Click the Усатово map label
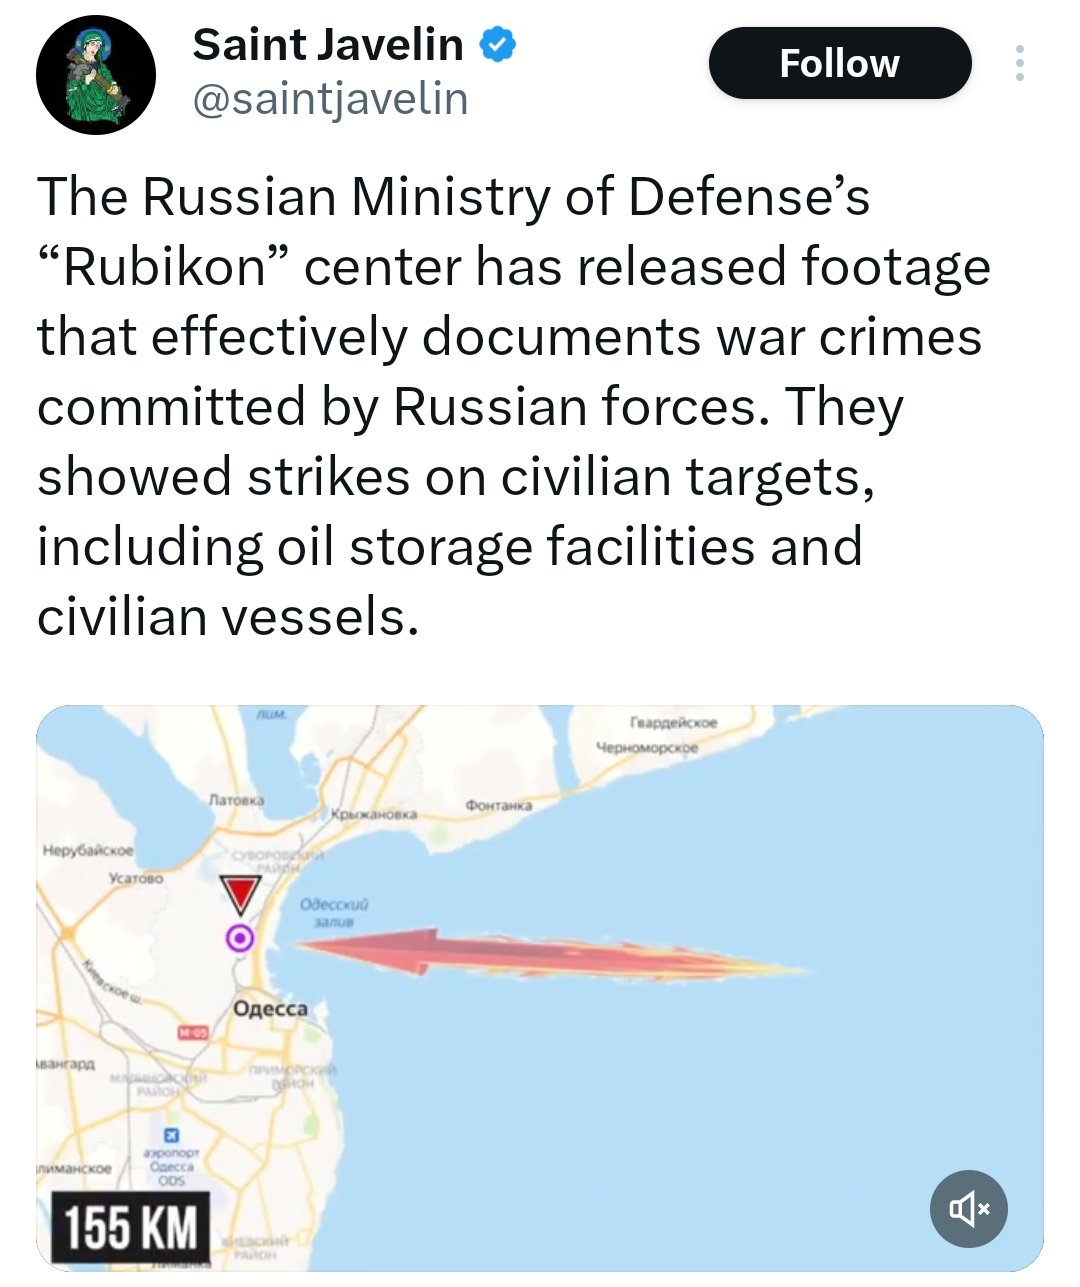Viewport: 1080px width, 1287px height. tap(136, 877)
